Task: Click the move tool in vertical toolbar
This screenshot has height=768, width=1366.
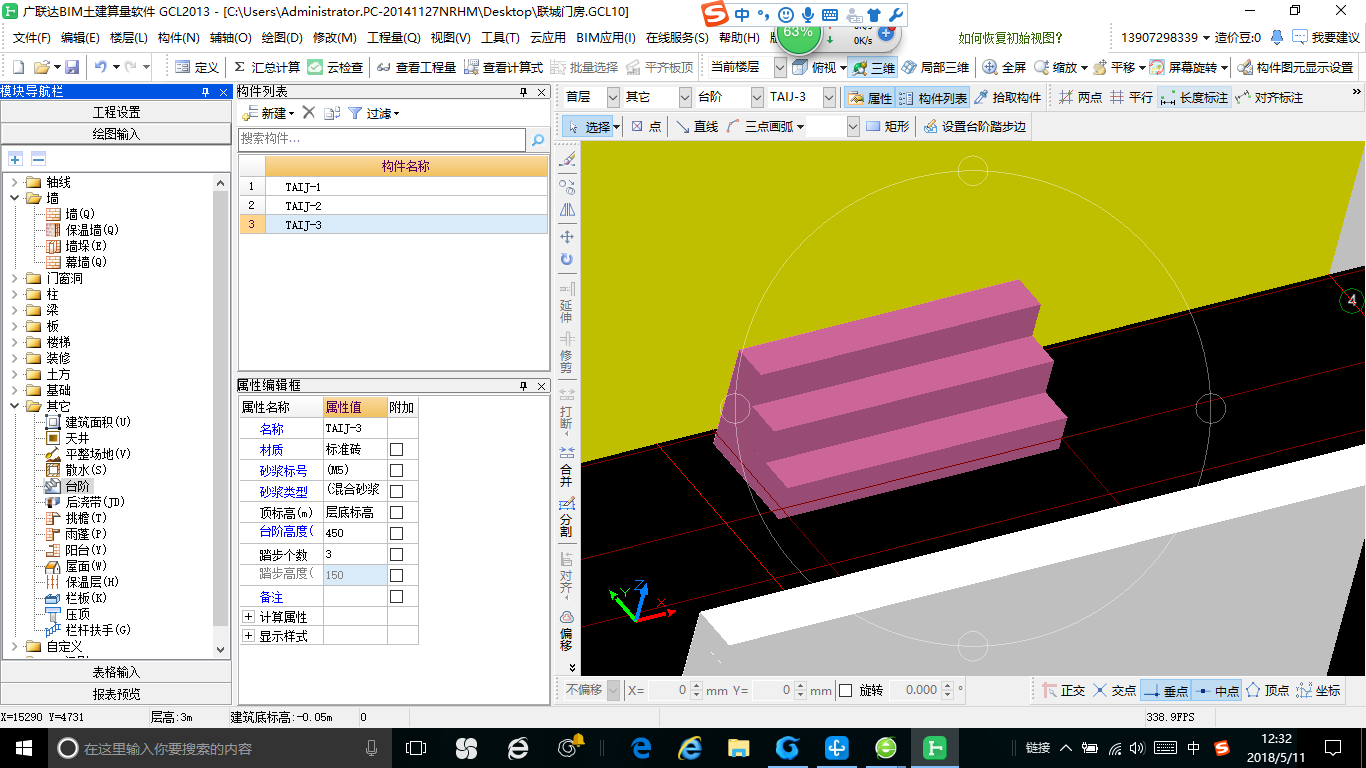Action: pos(567,236)
